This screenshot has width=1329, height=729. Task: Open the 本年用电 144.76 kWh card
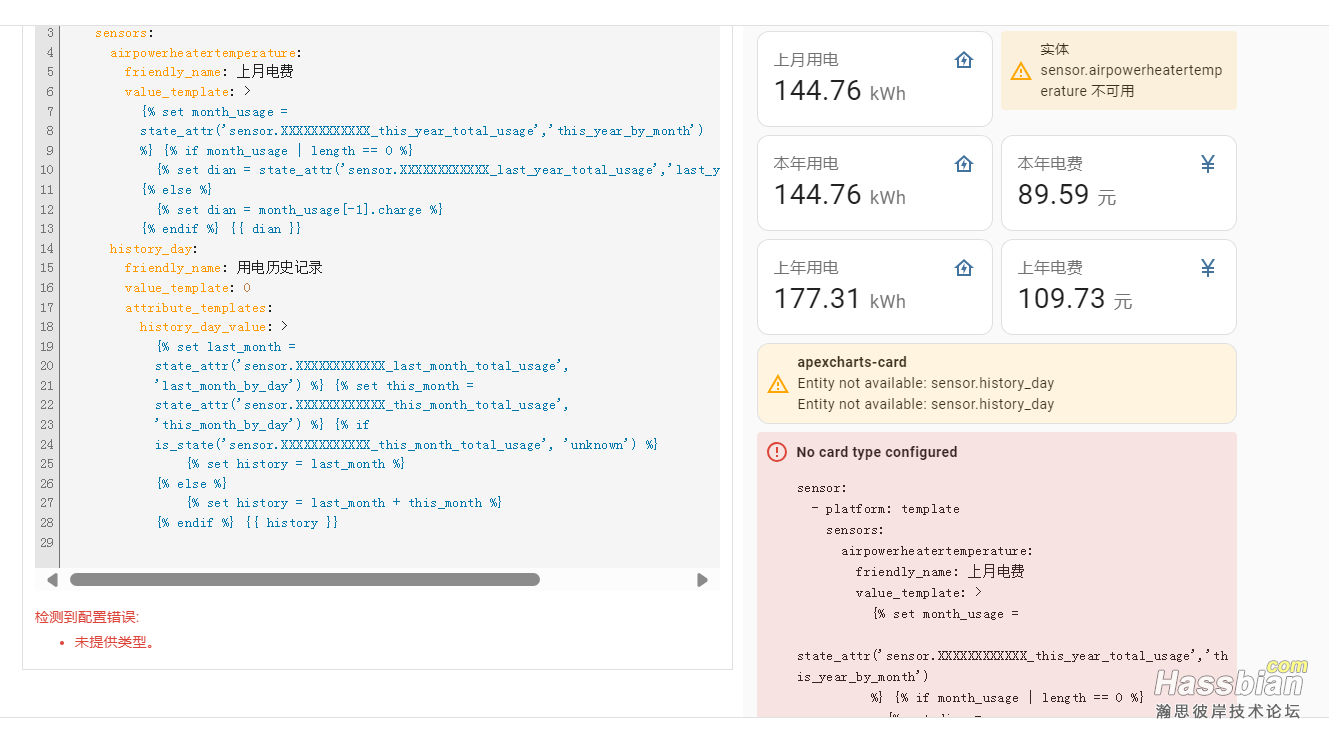[x=875, y=183]
